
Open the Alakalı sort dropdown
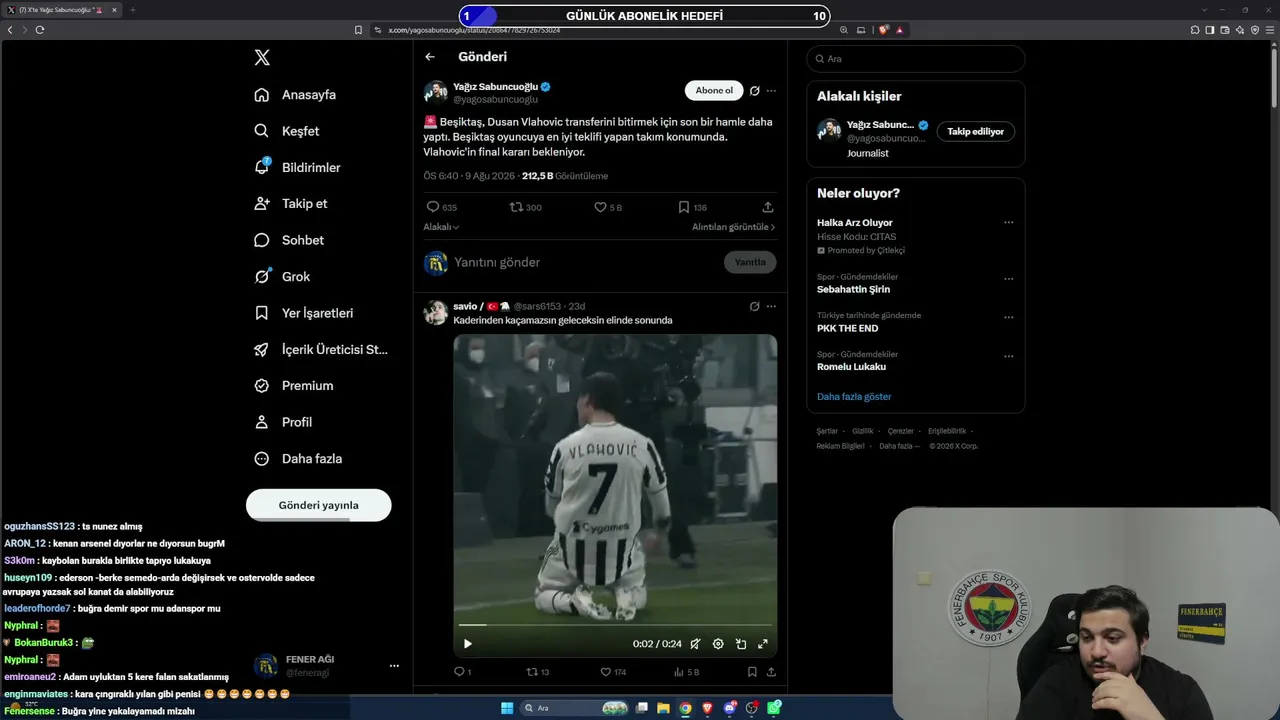(x=441, y=227)
